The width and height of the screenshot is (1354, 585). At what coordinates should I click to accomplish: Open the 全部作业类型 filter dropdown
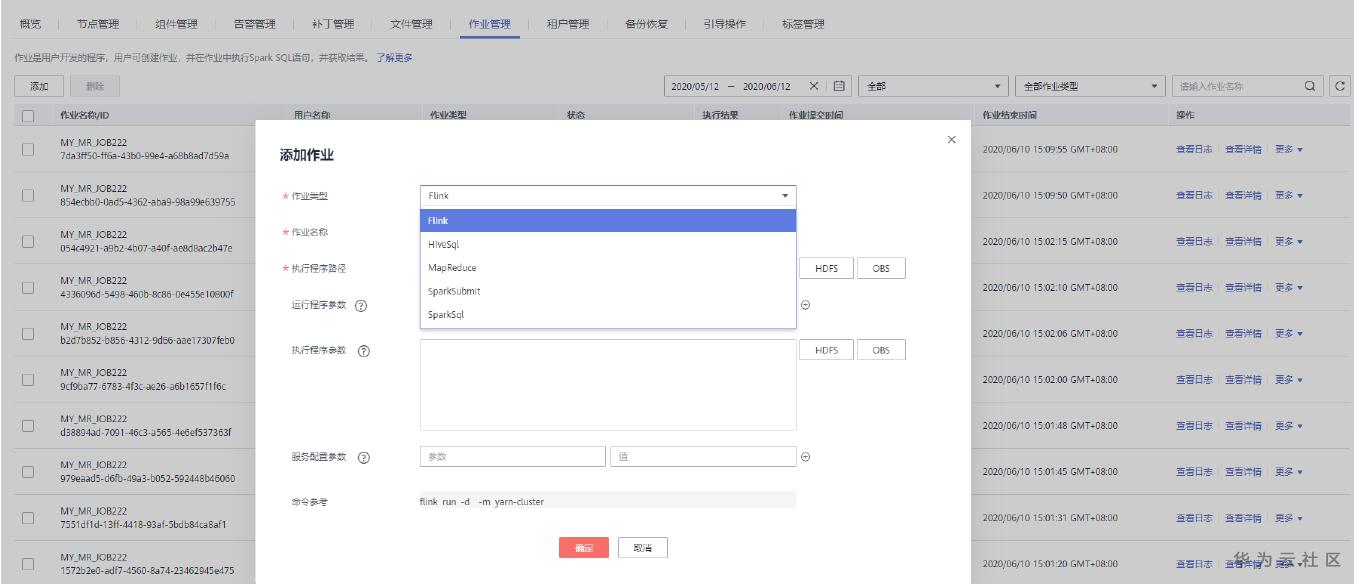pyautogui.click(x=1090, y=86)
